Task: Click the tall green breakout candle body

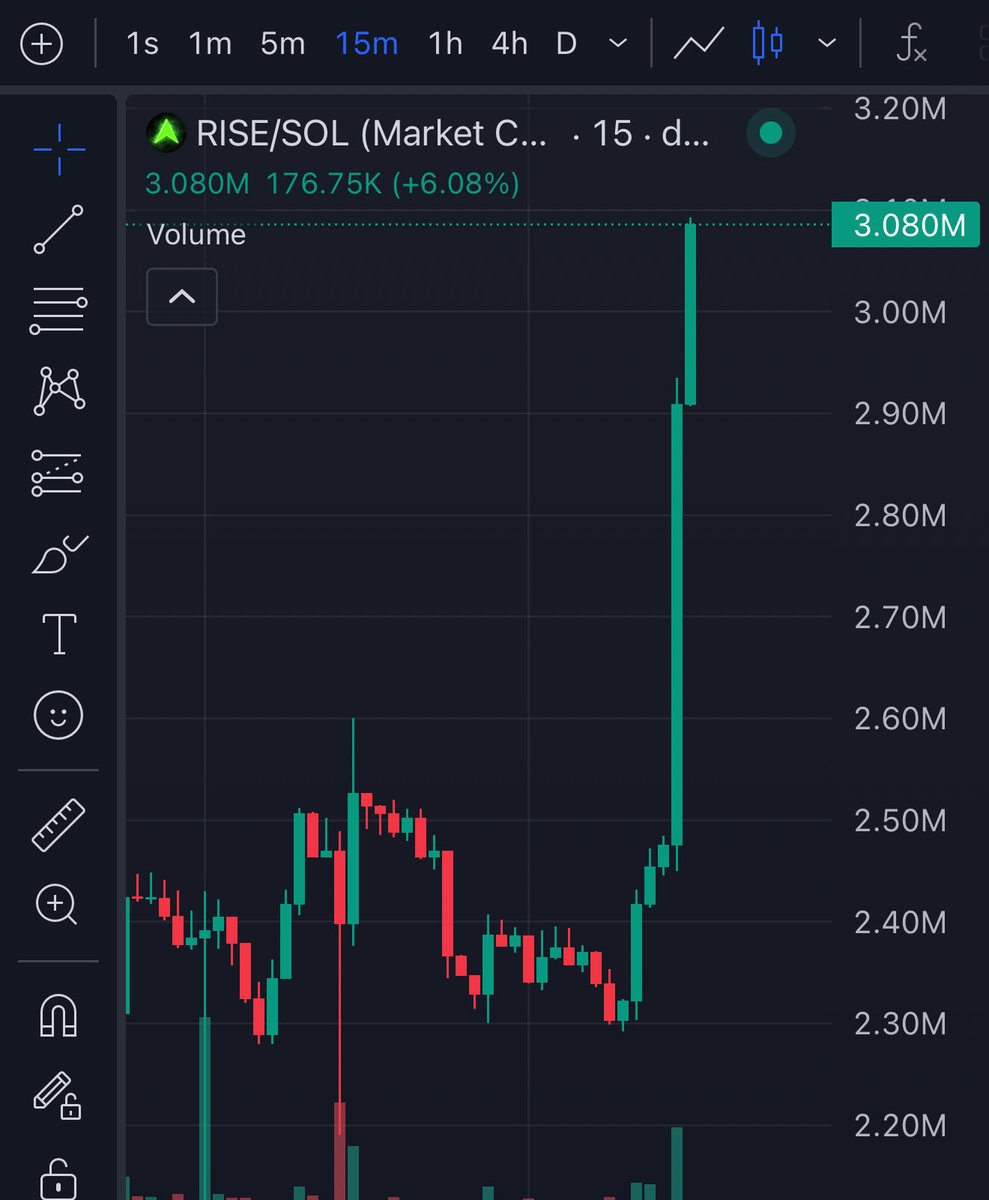Action: [x=677, y=625]
